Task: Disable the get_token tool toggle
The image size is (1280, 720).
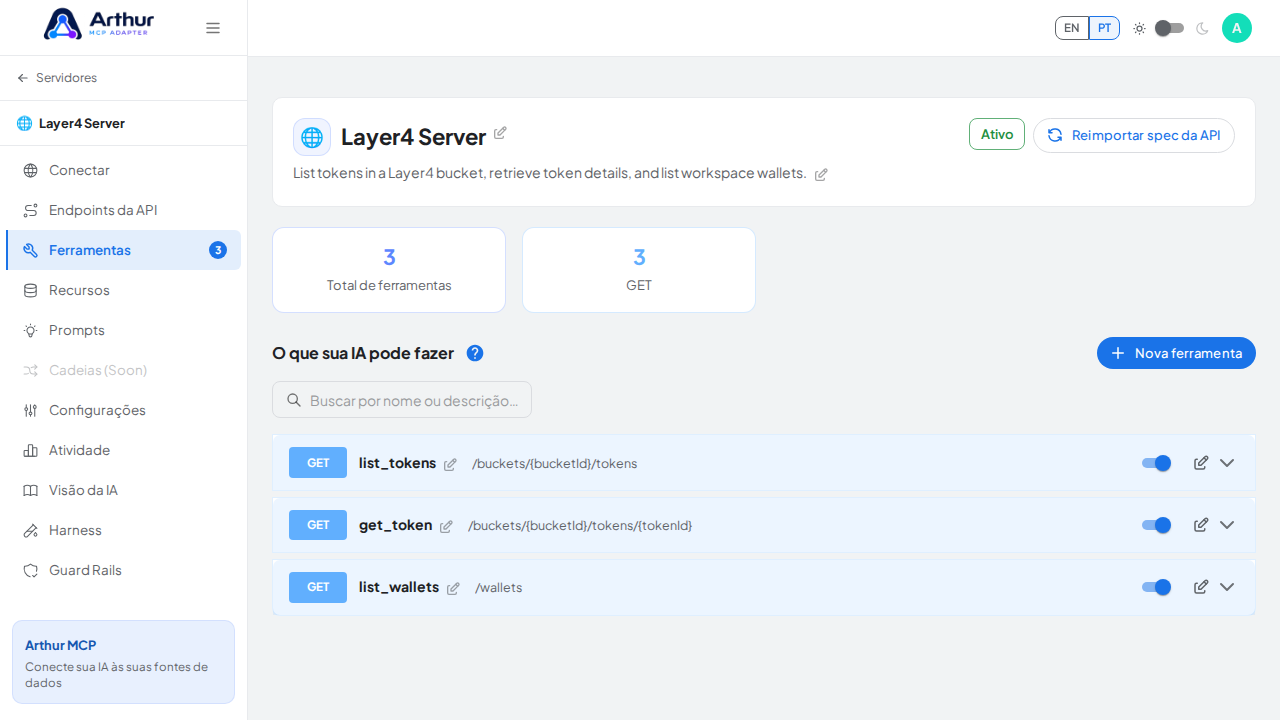Action: point(1157,525)
